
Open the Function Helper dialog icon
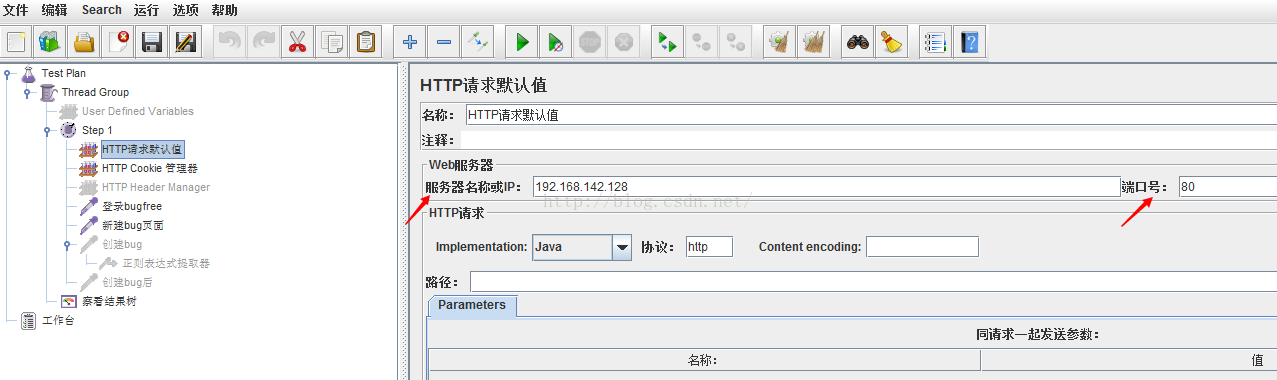[934, 42]
